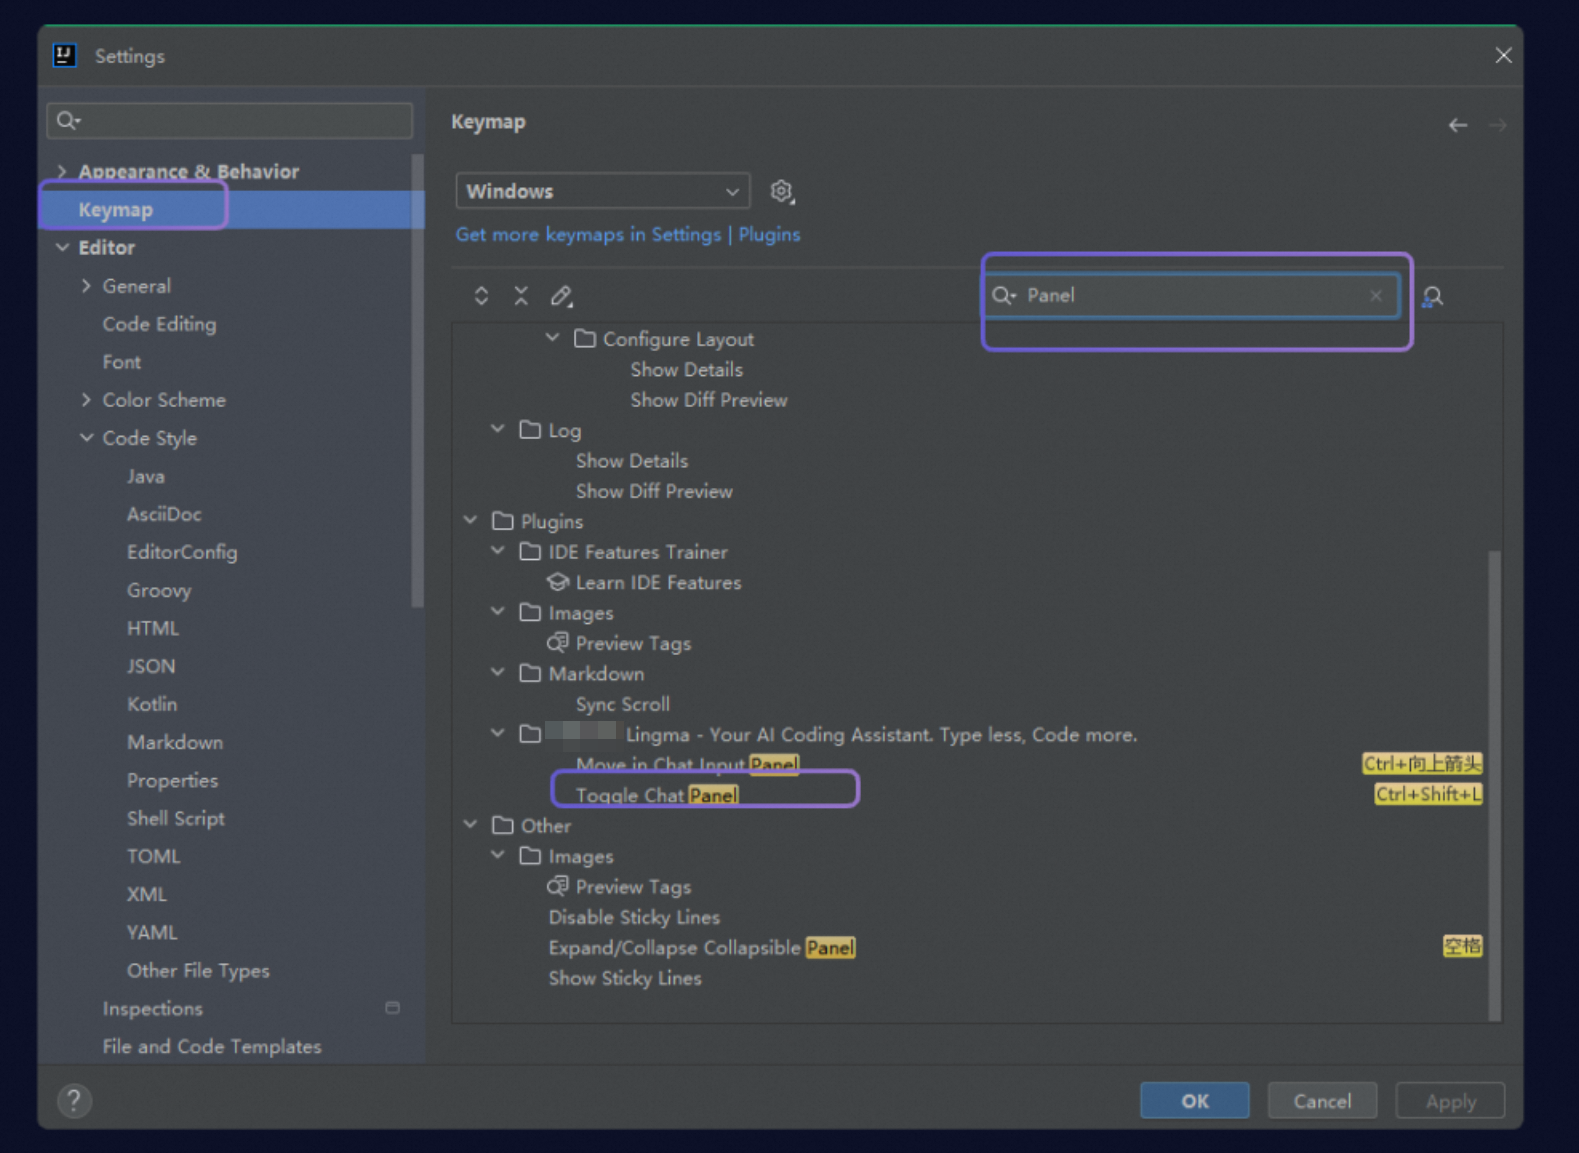Click the OK button
This screenshot has width=1579, height=1153.
[x=1195, y=1101]
